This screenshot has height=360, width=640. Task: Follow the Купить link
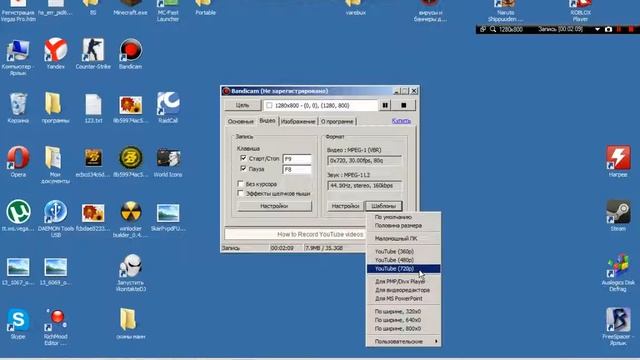401,121
